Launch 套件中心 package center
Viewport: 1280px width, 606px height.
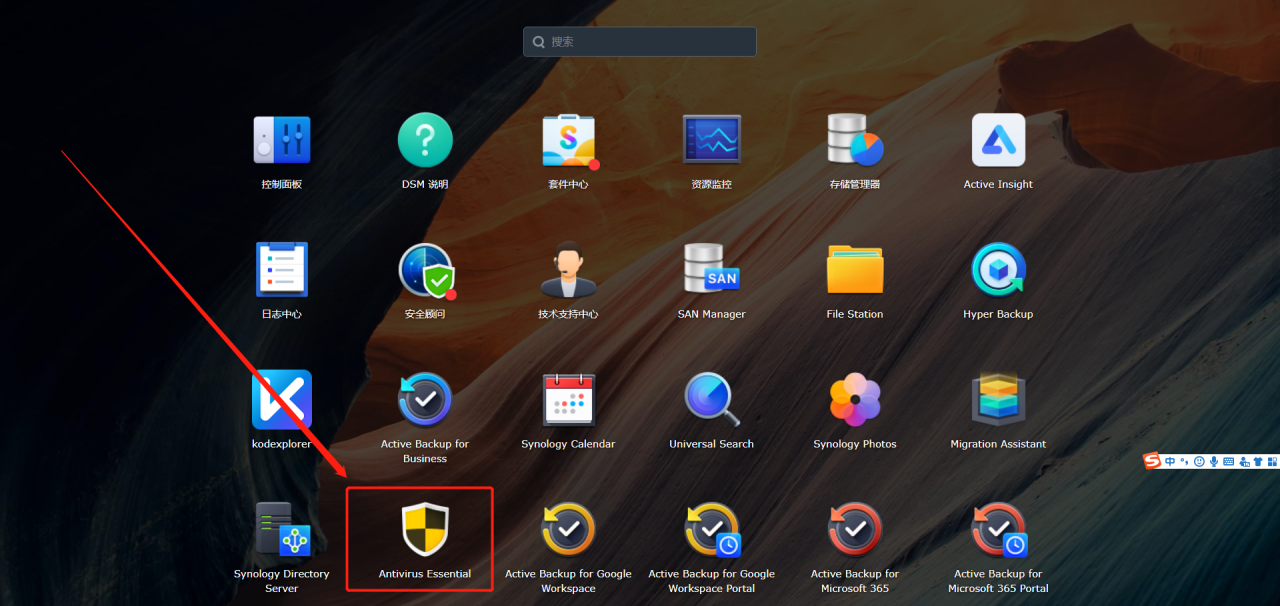[568, 140]
